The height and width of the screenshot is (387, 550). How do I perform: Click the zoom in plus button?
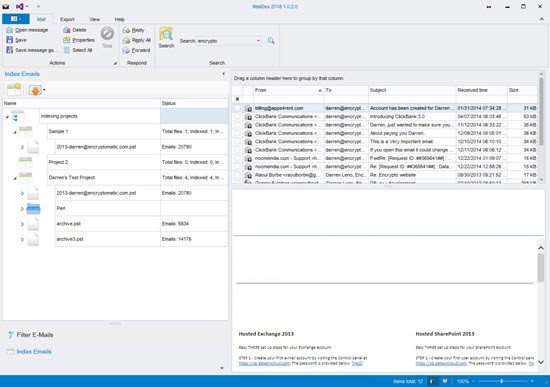coord(532,381)
